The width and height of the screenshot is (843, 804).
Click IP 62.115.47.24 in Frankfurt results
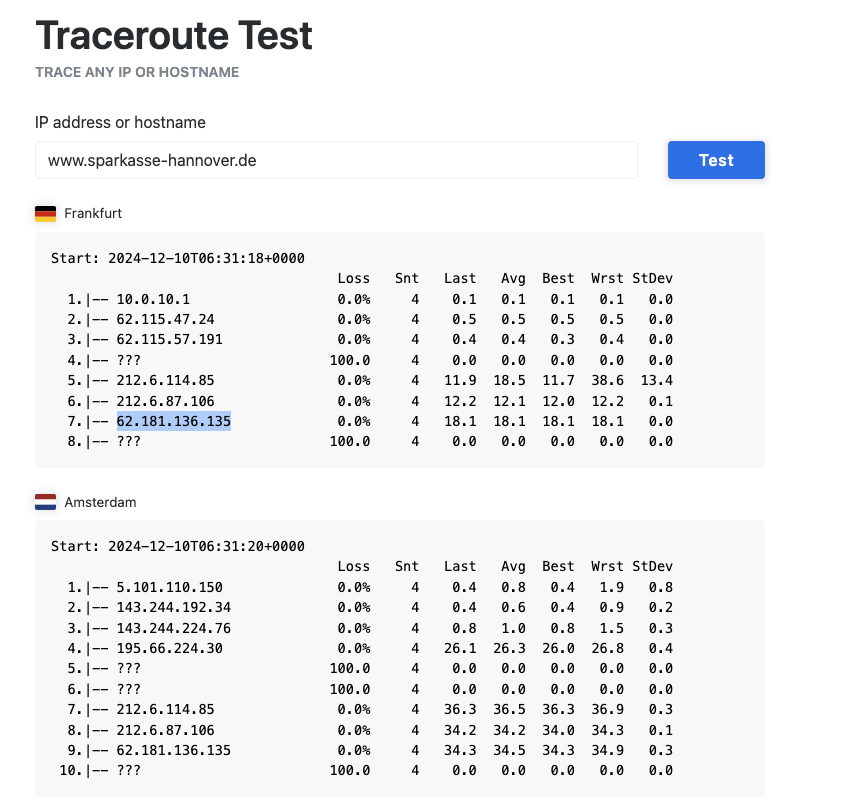coord(166,319)
